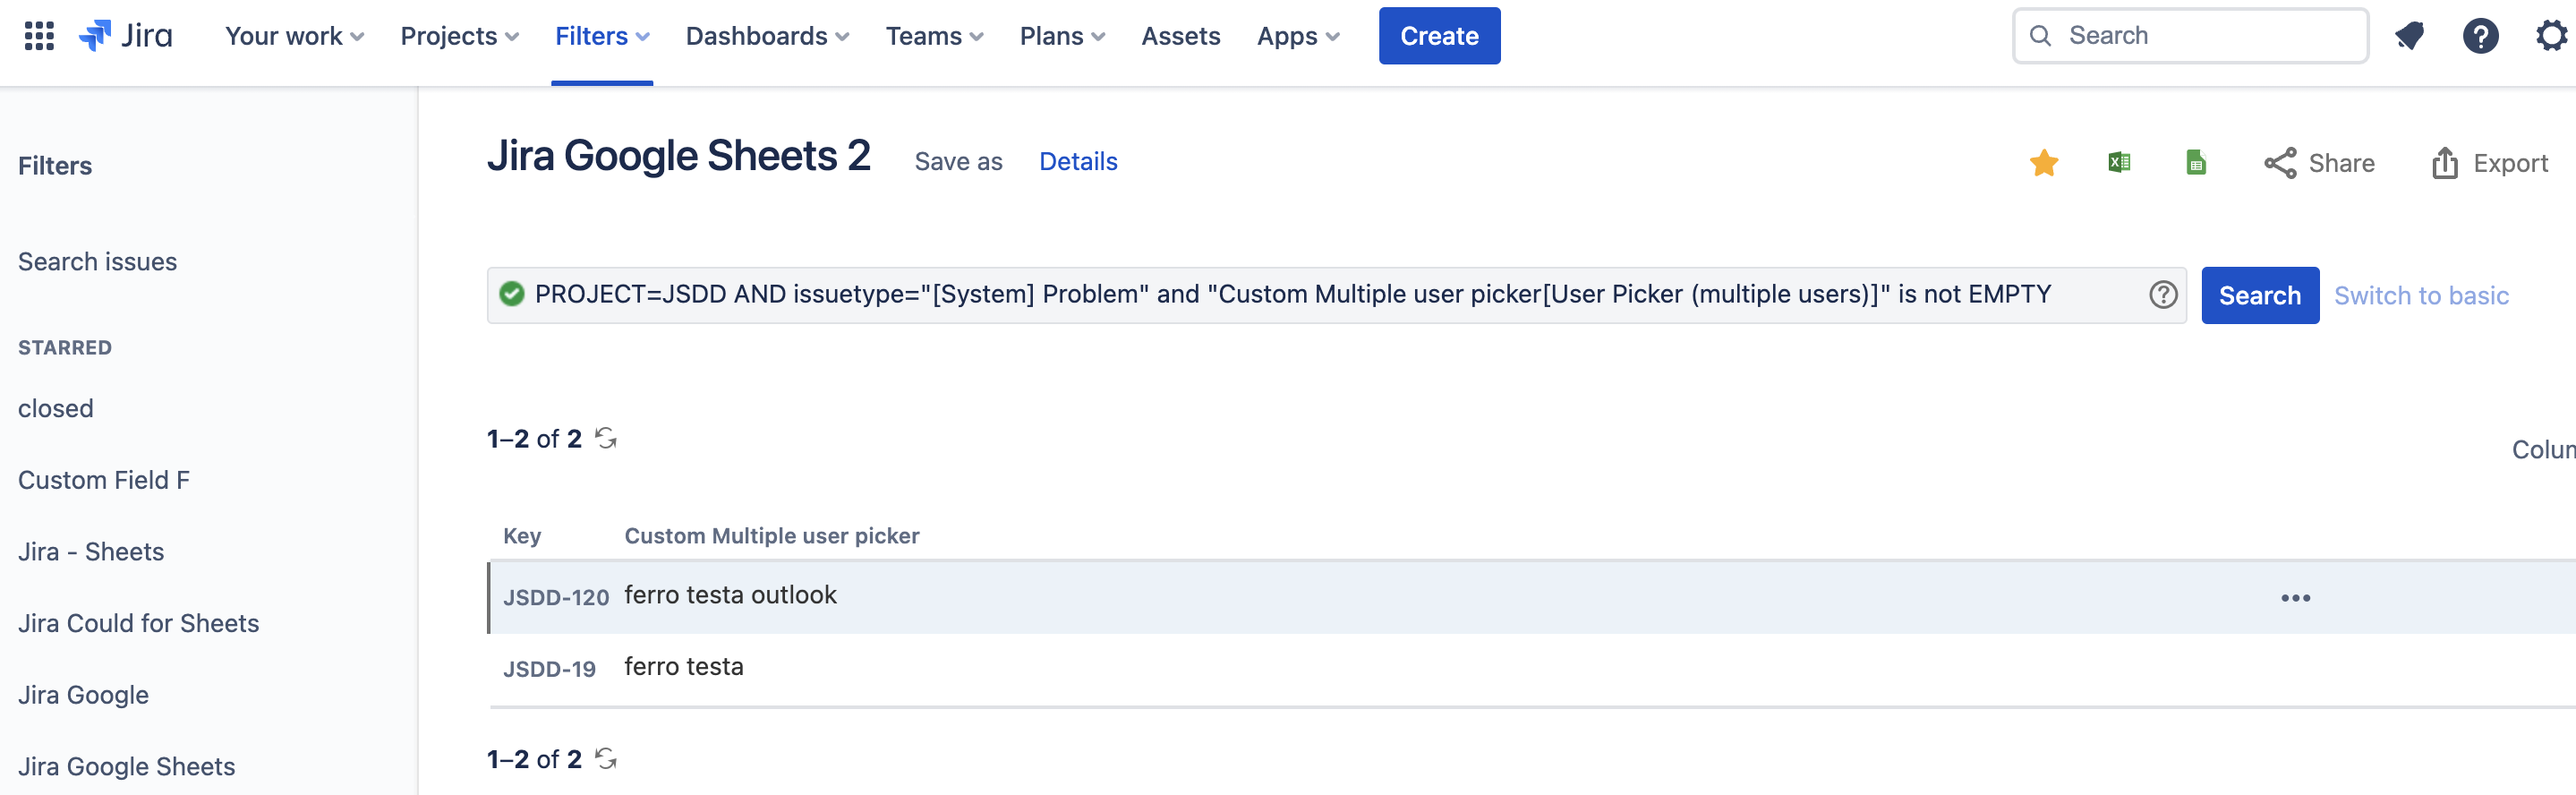Open settings gear icon
The image size is (2576, 795).
(2553, 36)
